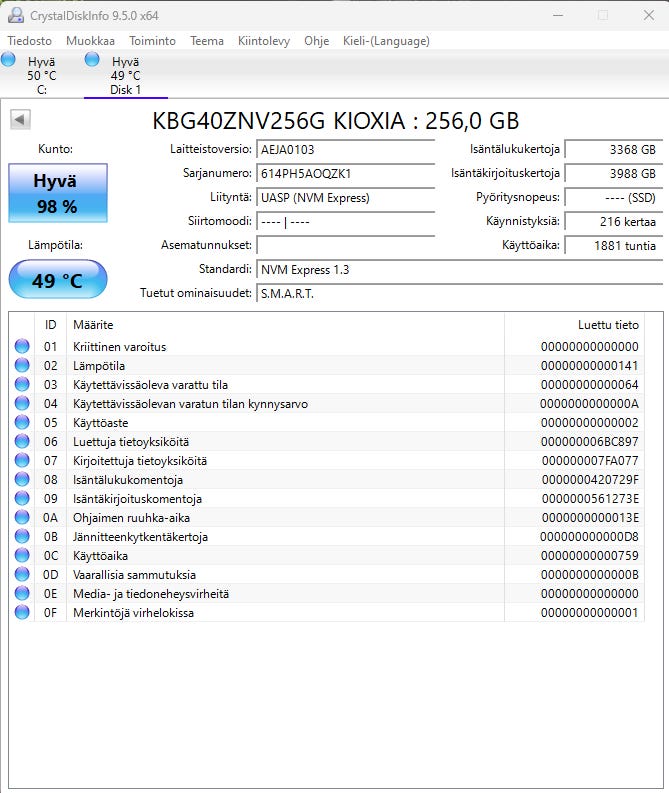Click status orb of Ohjaimen ruuhka-aika row
The image size is (669, 793).
(22, 517)
